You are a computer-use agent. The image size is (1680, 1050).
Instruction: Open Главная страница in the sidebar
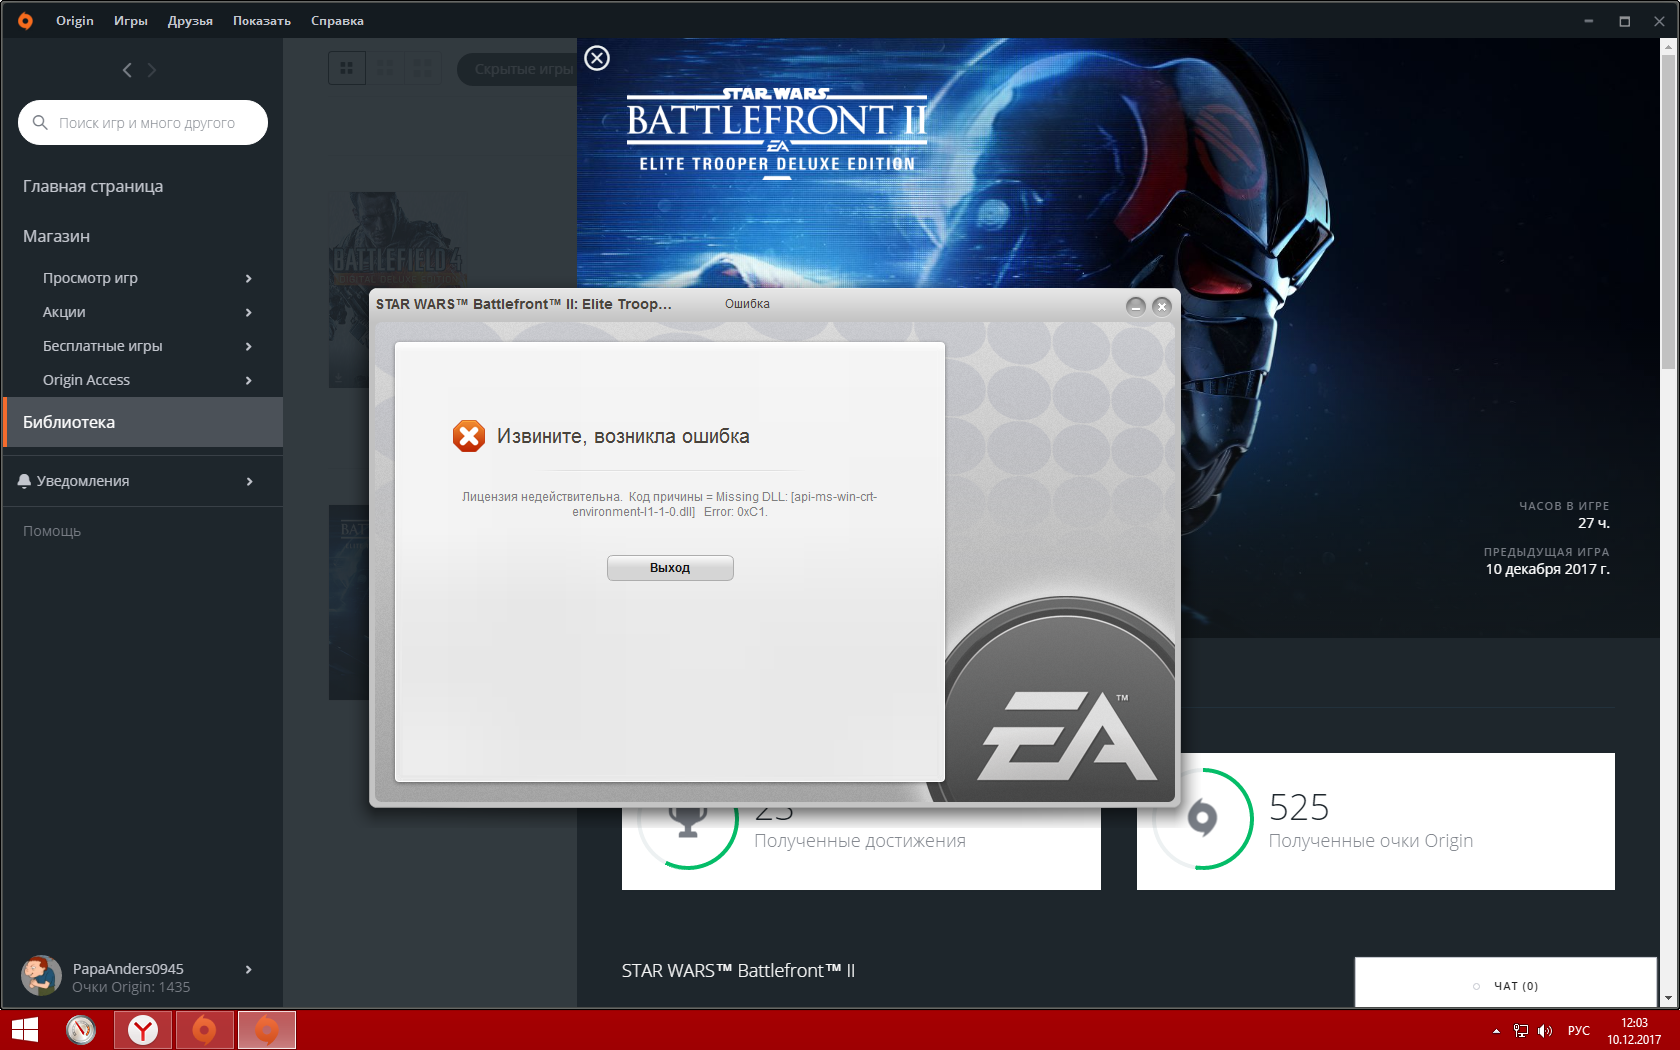click(93, 186)
